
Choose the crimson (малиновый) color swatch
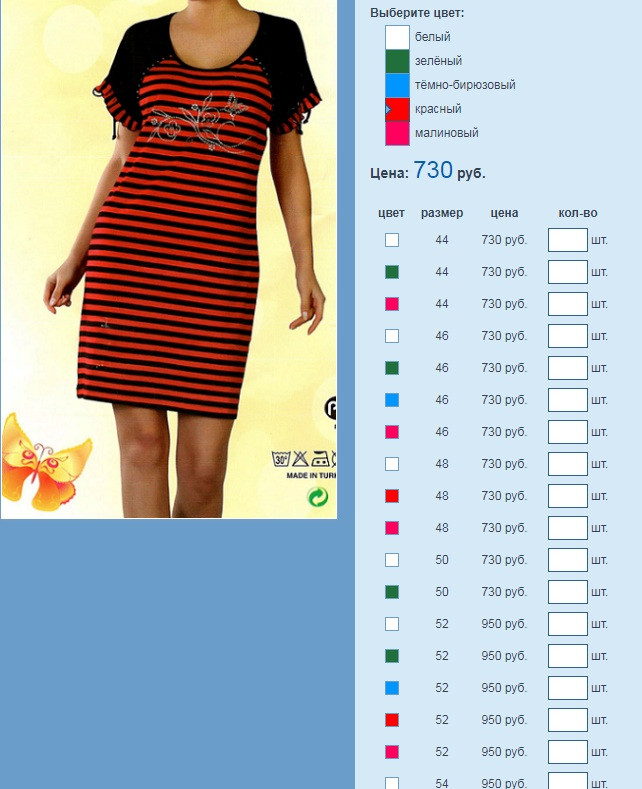(397, 133)
